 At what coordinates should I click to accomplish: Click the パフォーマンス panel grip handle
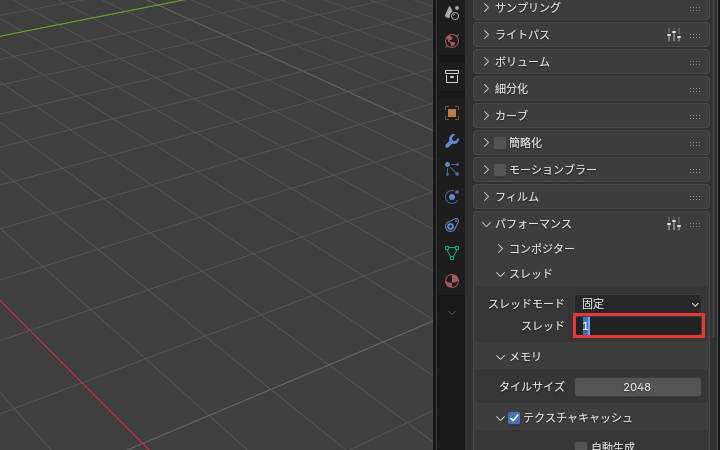(x=695, y=225)
